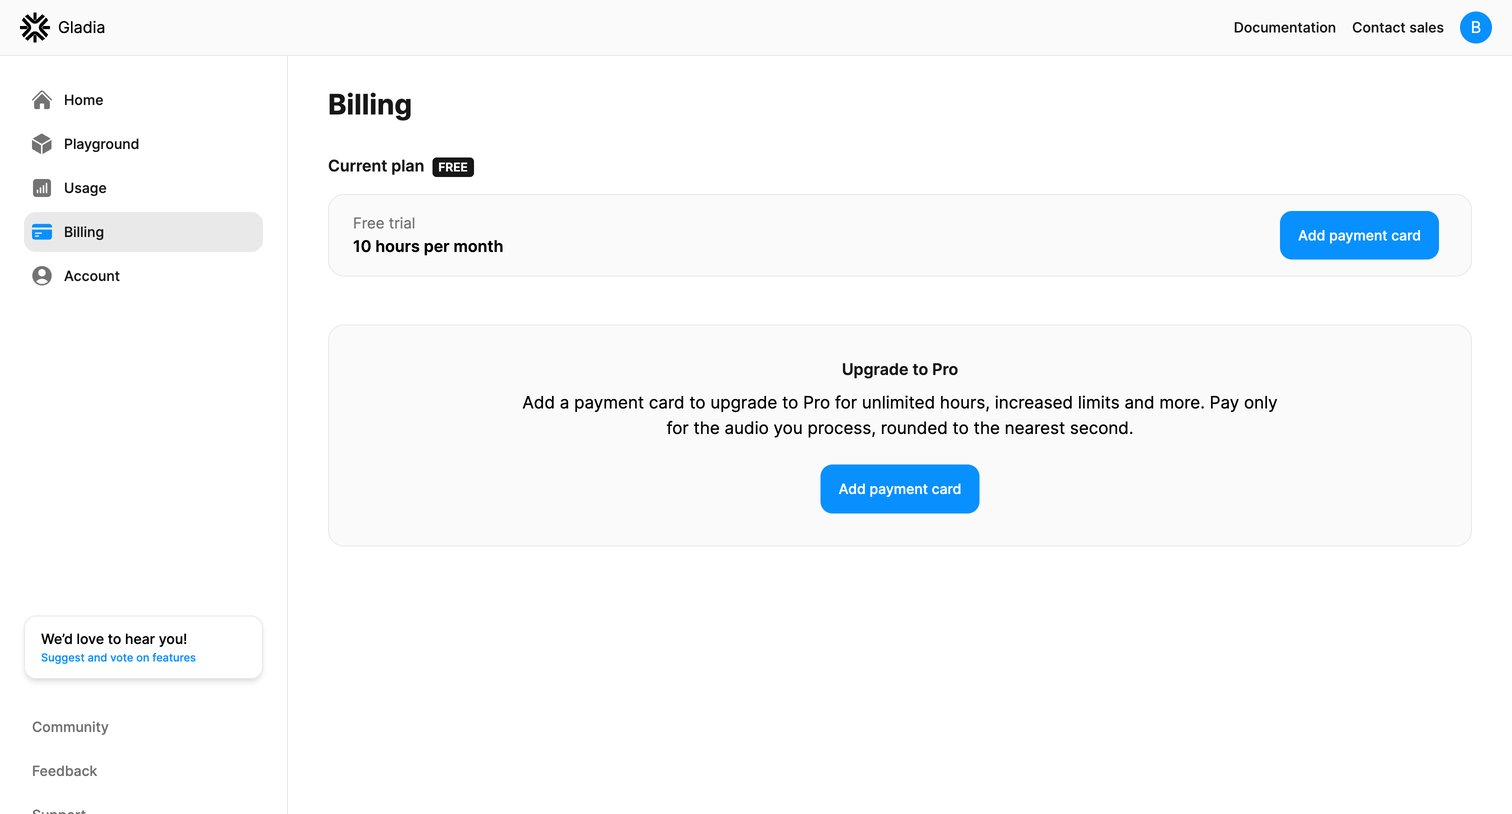Screen dimensions: 1512x814
Task: Click the Billing credit card icon
Action: pos(42,232)
